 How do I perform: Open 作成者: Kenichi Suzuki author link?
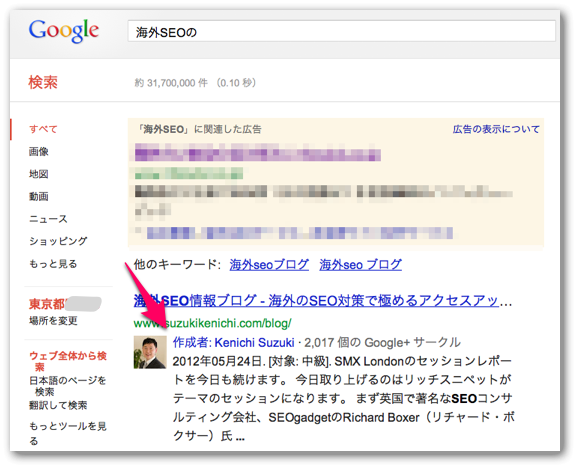tap(234, 342)
